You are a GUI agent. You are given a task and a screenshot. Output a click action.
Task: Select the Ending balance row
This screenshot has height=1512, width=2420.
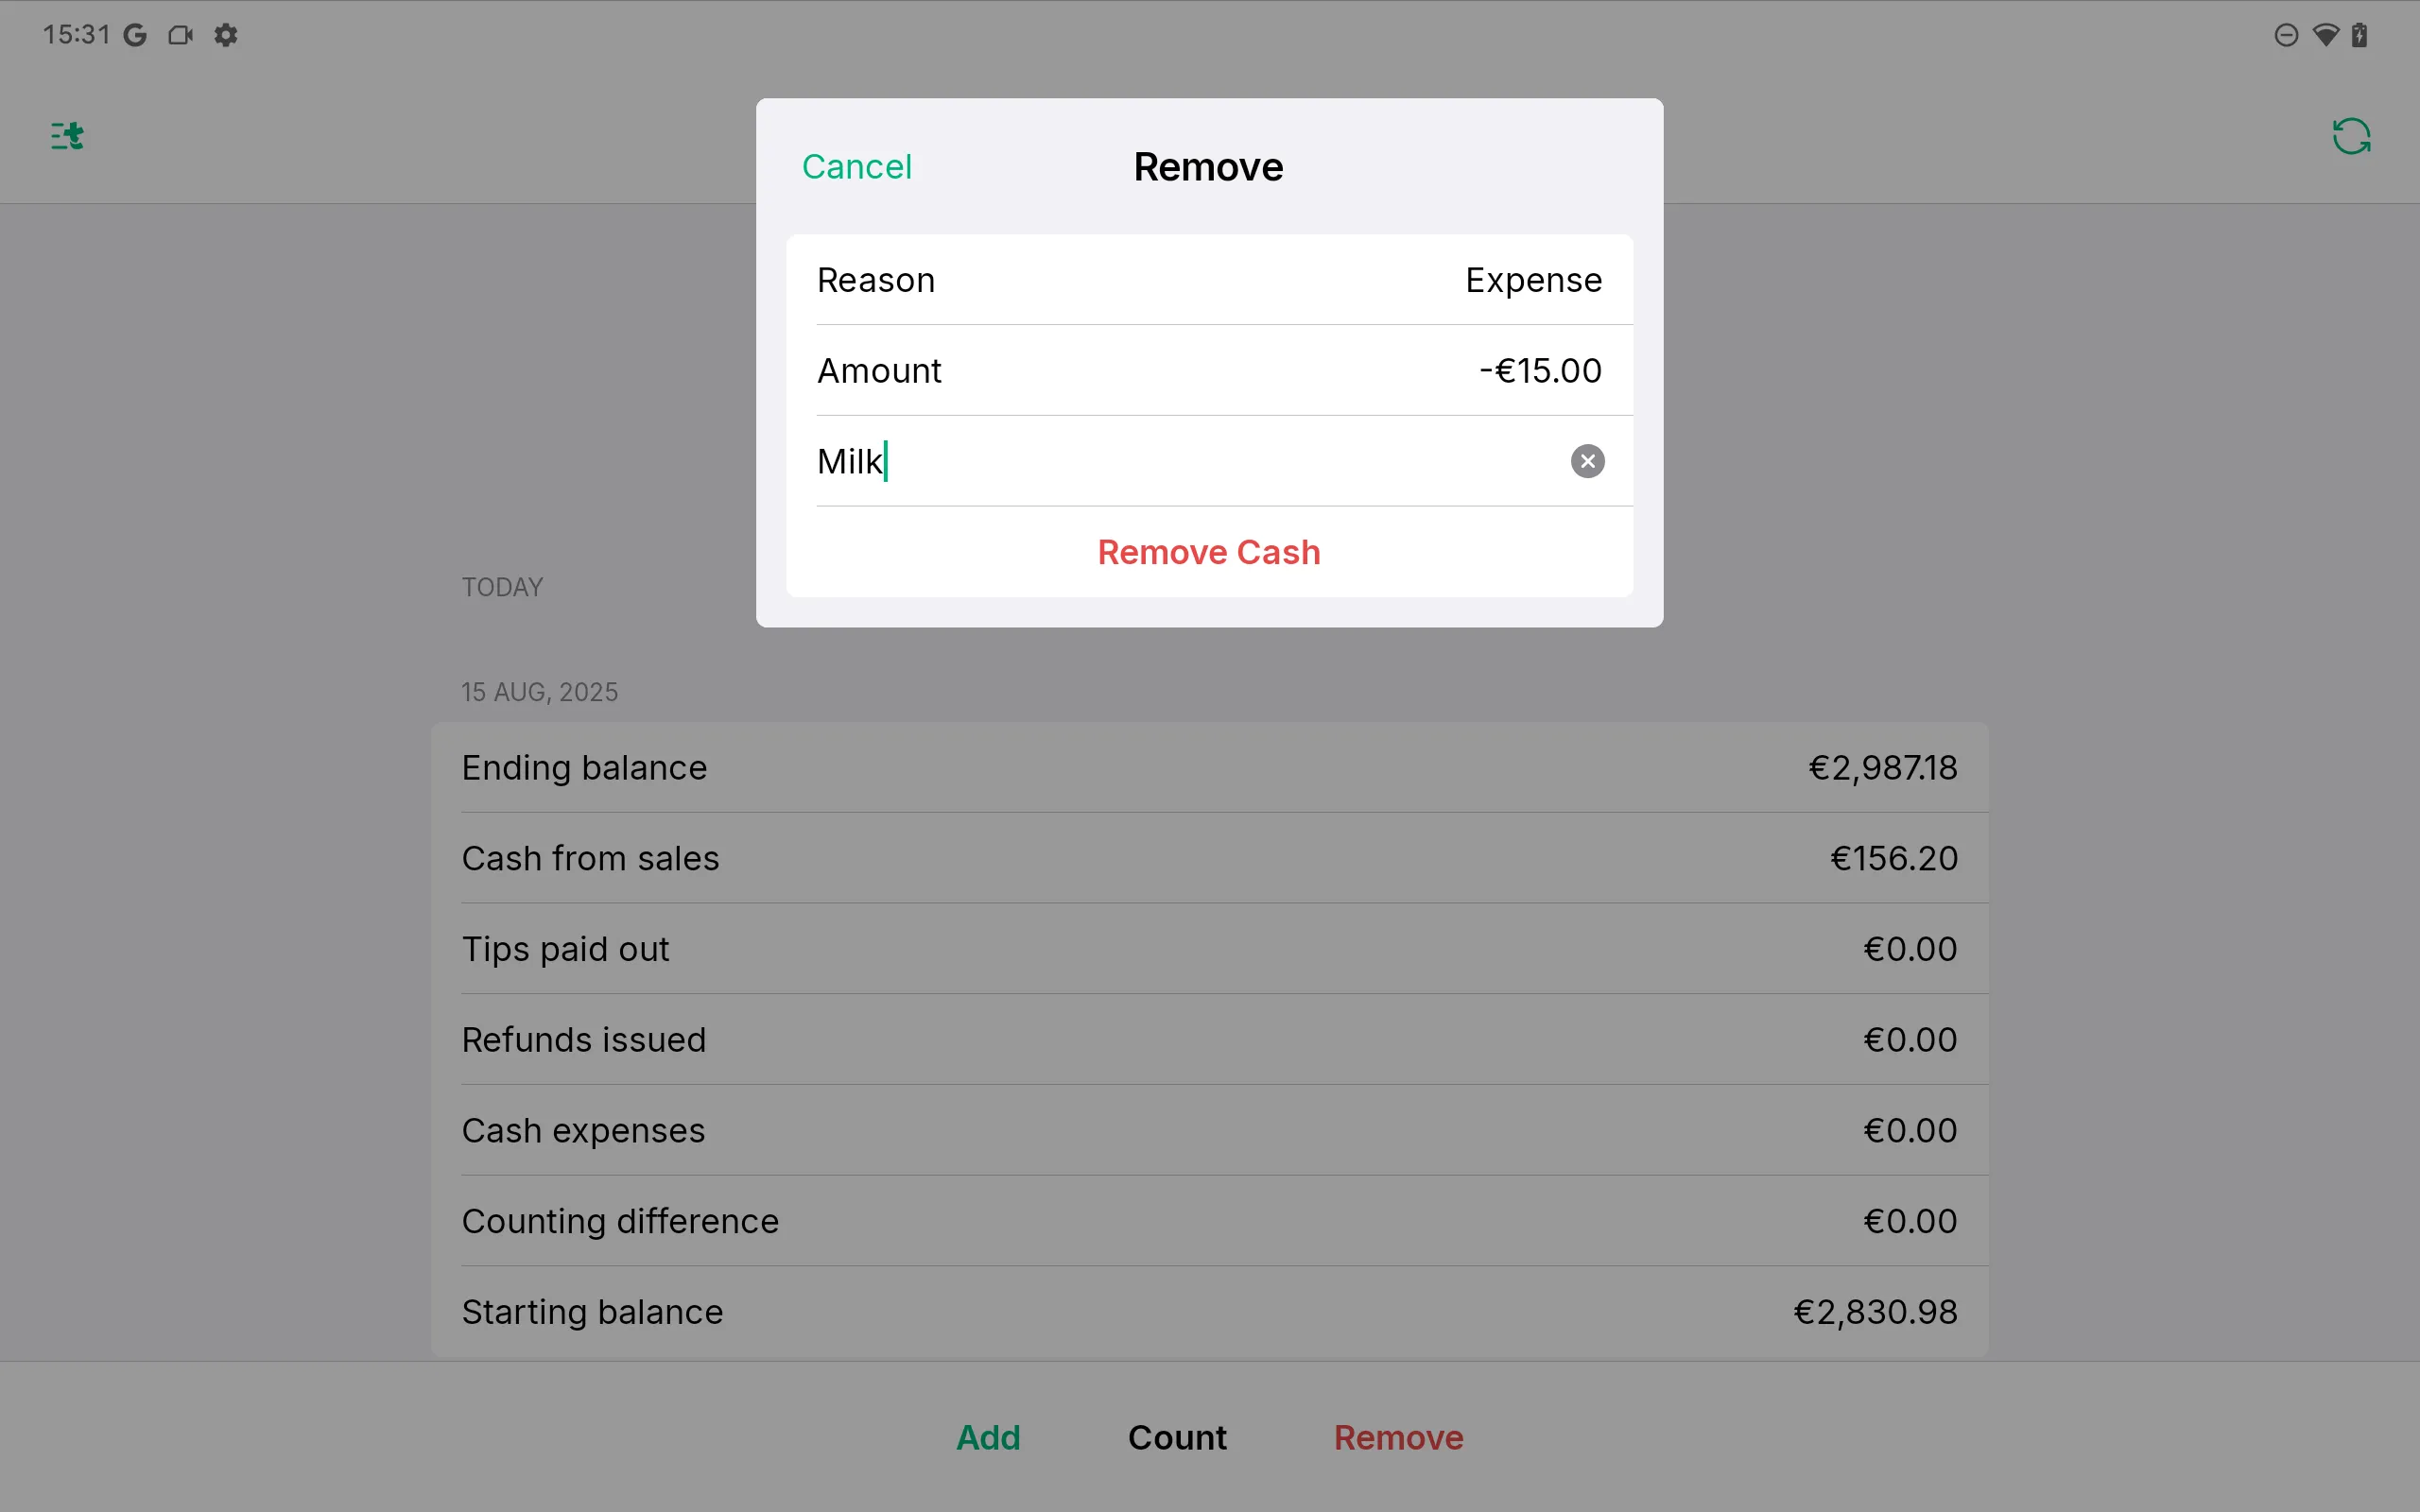1209,768
